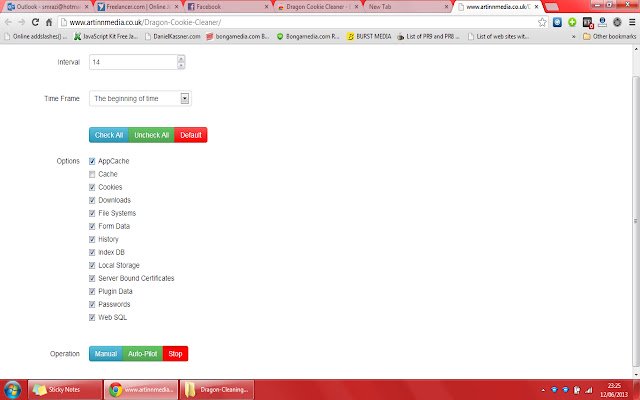Screen dimensions: 640x400
Task: Open Dragon-Cleaning folder in taskbar
Action: pyautogui.click(x=217, y=389)
